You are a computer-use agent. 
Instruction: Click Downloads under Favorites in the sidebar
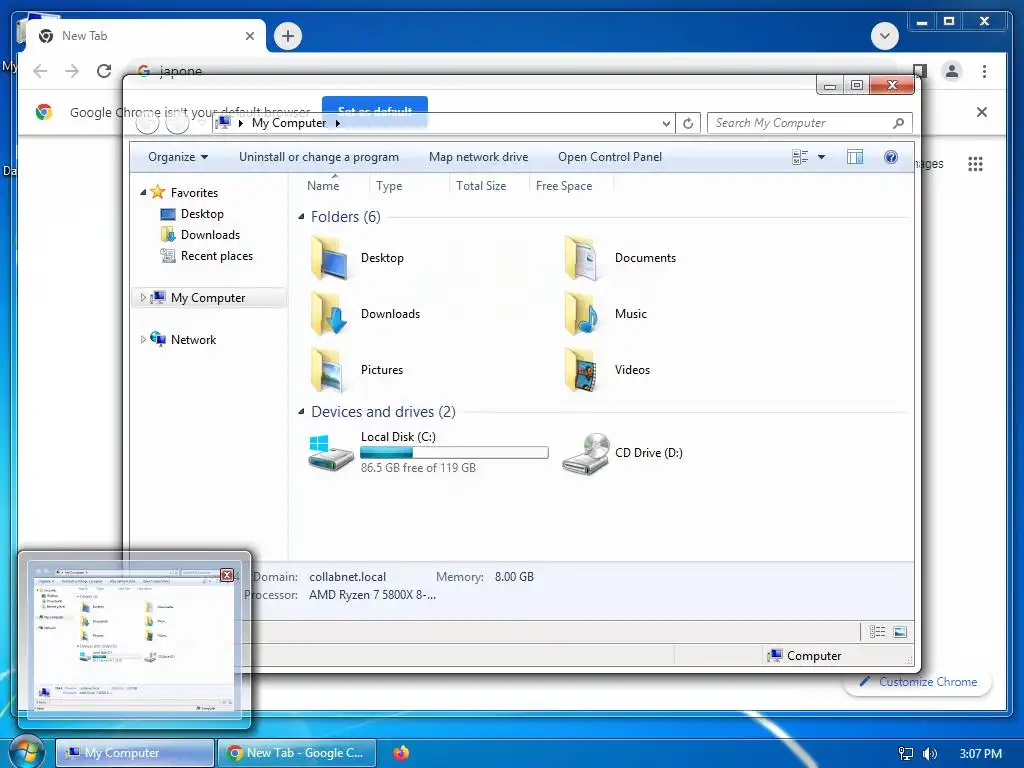click(x=210, y=234)
